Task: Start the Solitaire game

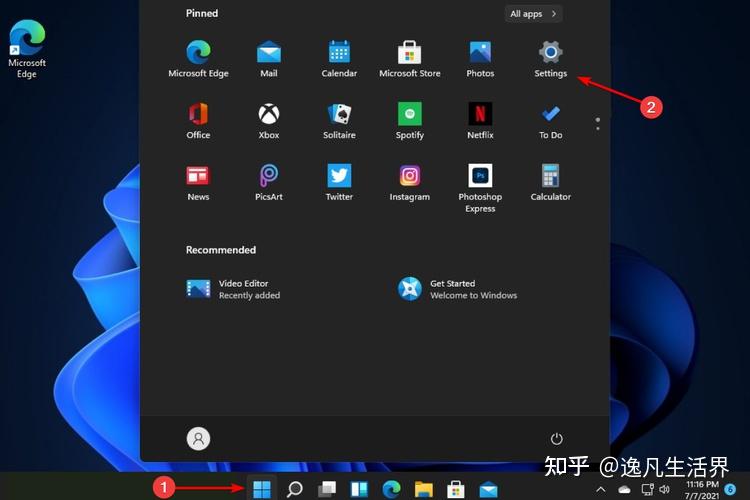Action: click(339, 121)
